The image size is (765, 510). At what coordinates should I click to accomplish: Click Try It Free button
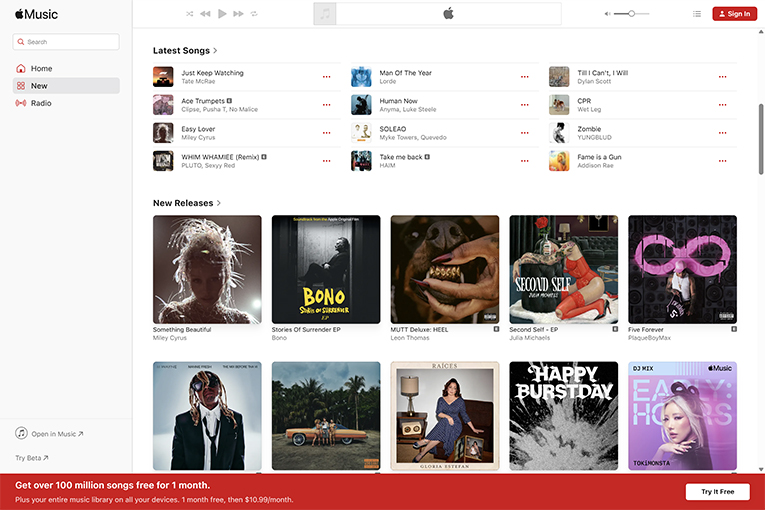click(717, 491)
